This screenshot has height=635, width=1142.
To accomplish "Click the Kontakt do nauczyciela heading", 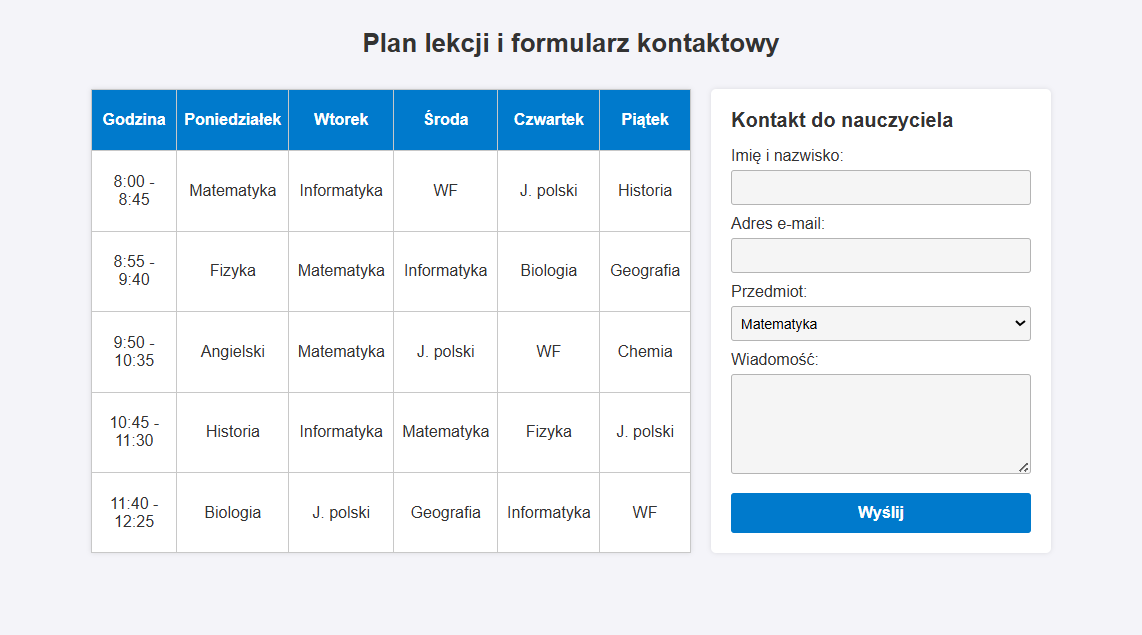I will pyautogui.click(x=841, y=121).
